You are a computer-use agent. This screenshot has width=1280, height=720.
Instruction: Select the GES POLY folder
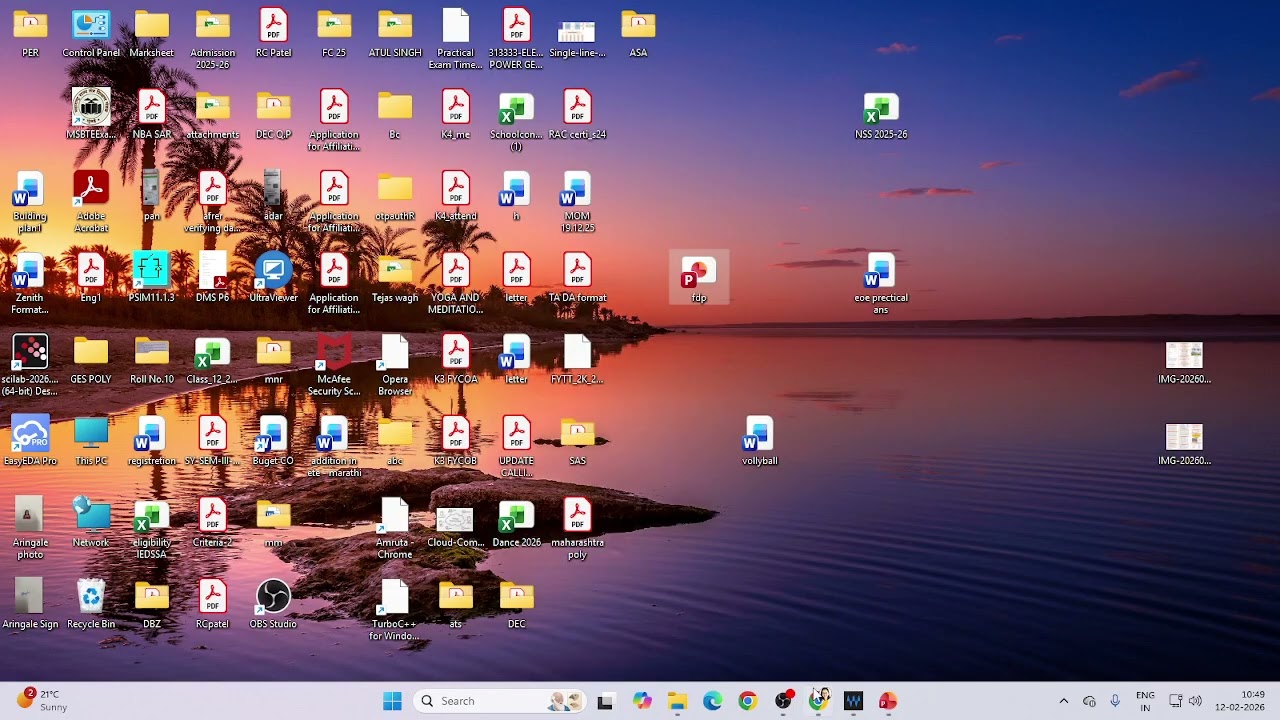click(91, 360)
